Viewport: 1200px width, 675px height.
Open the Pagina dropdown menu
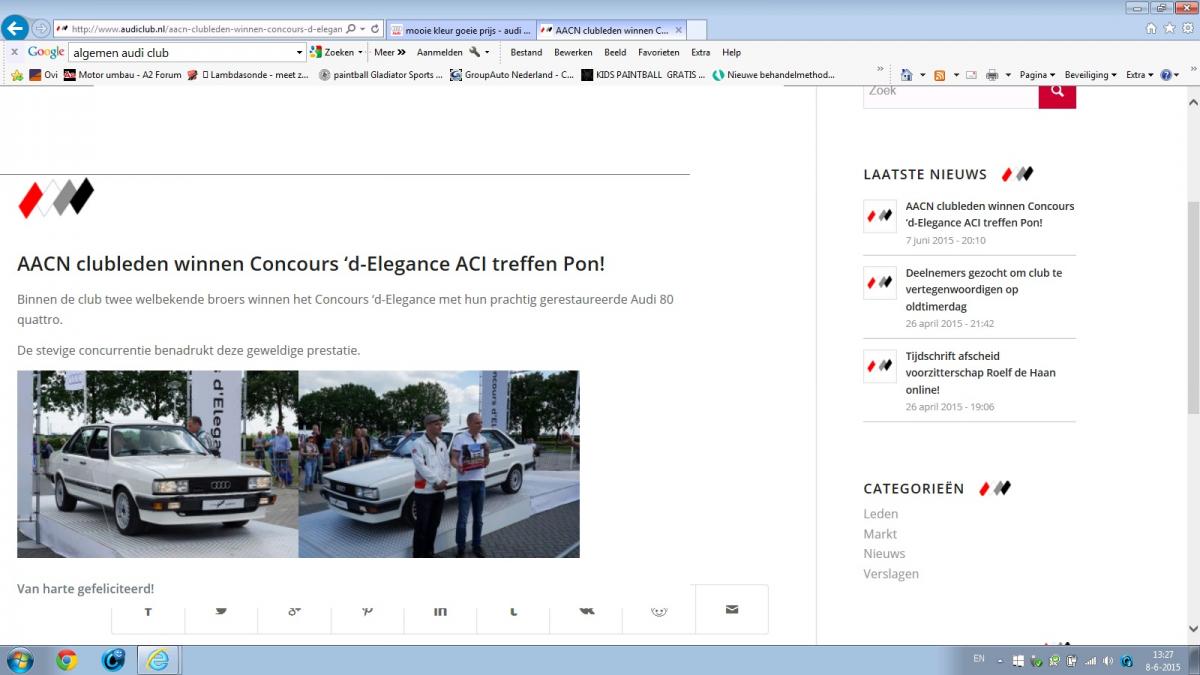[x=1037, y=75]
